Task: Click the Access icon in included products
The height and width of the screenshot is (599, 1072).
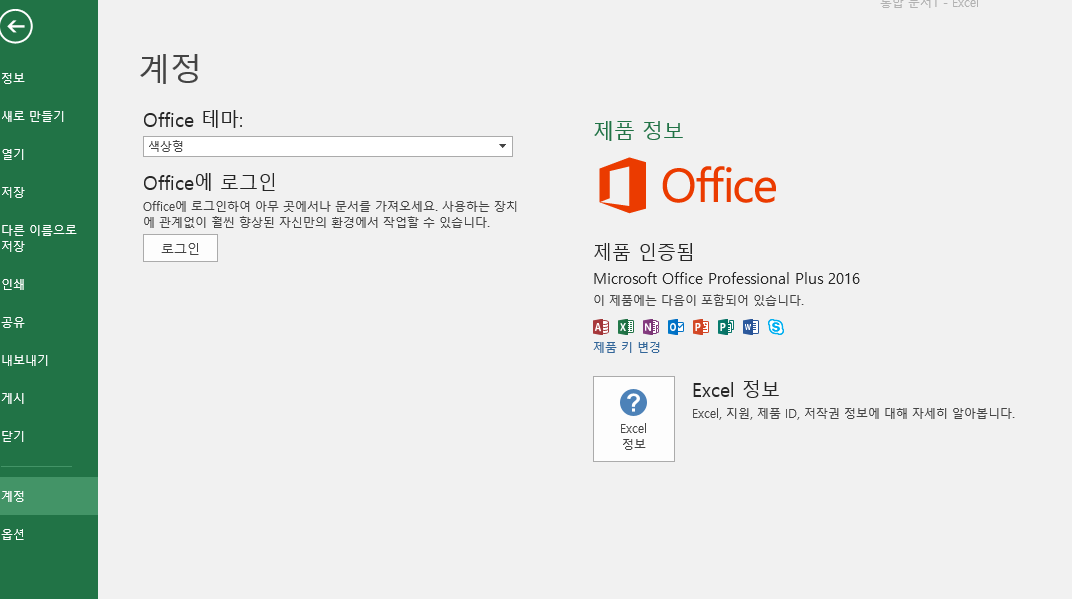Action: click(x=601, y=327)
